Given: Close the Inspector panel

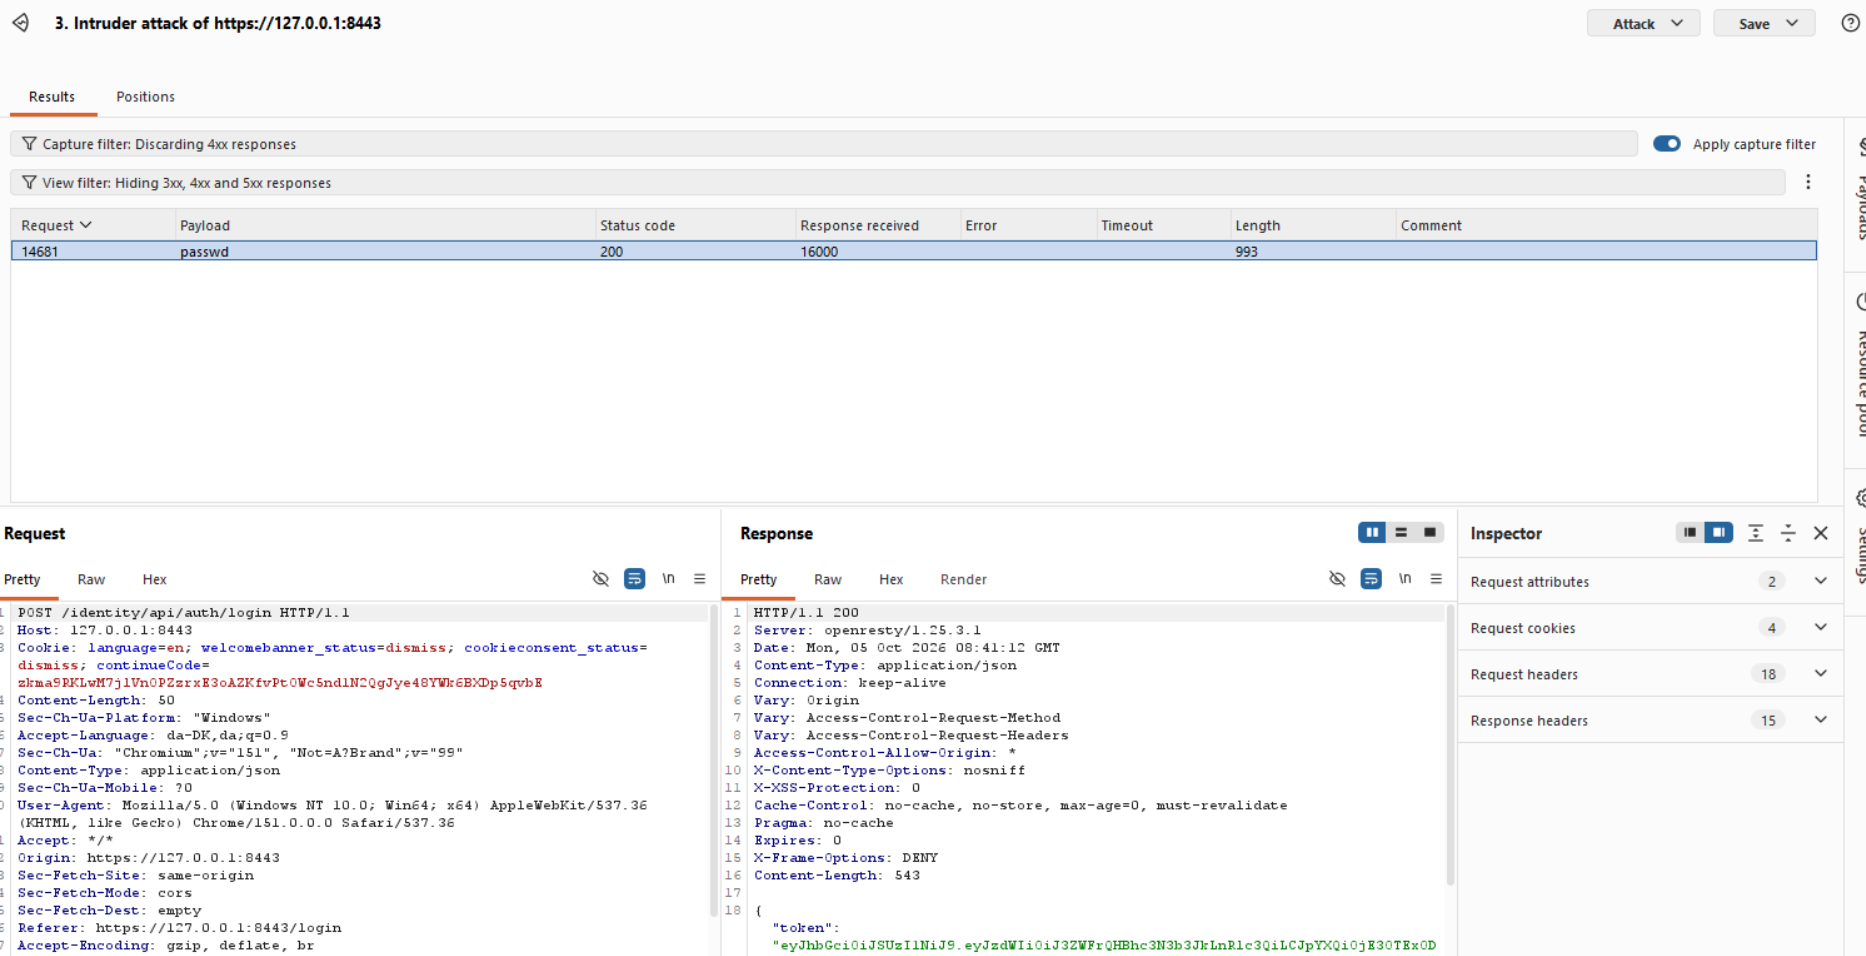Looking at the screenshot, I should 1821,533.
